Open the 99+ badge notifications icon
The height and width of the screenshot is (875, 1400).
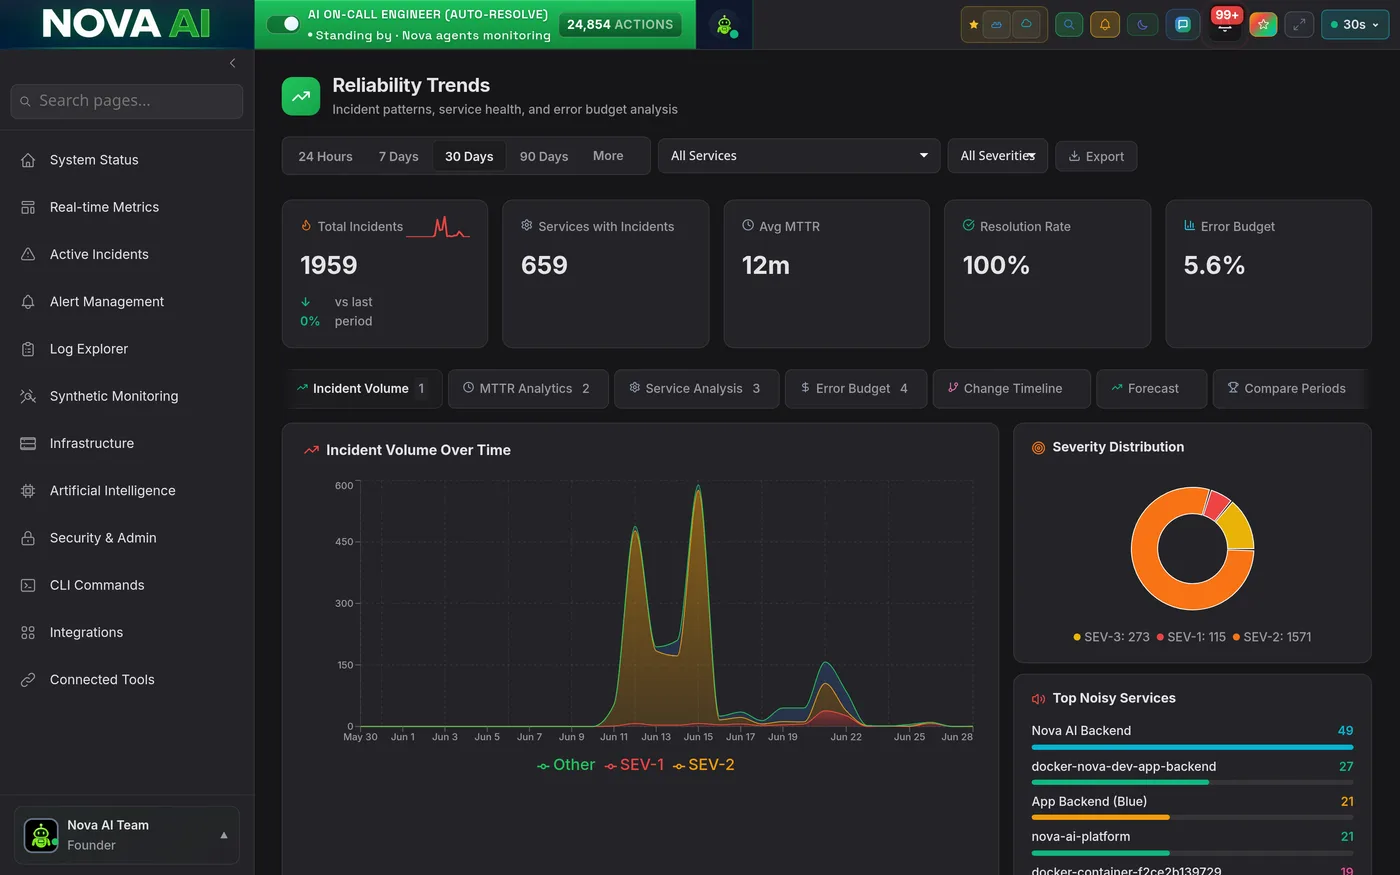pyautogui.click(x=1225, y=24)
